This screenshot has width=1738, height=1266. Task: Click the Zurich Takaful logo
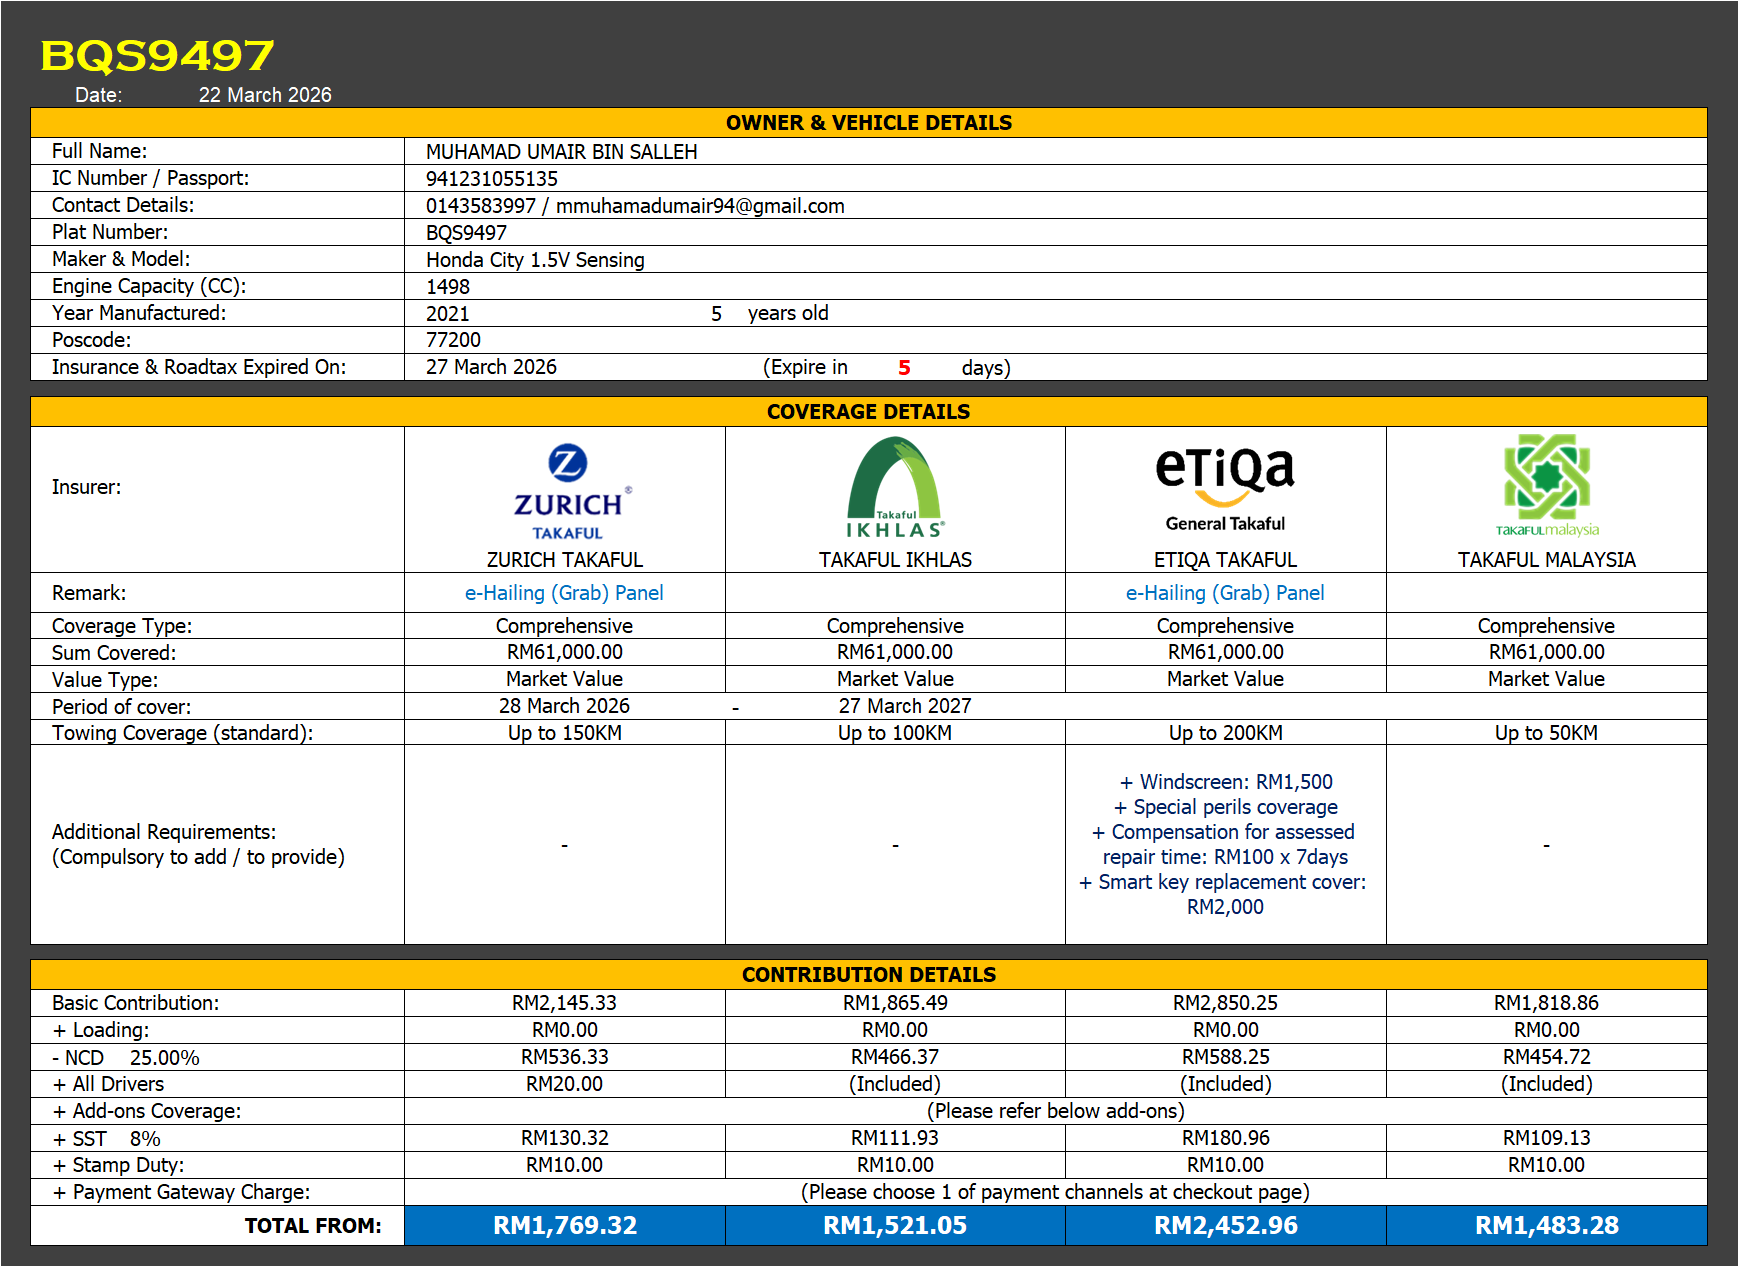point(567,492)
